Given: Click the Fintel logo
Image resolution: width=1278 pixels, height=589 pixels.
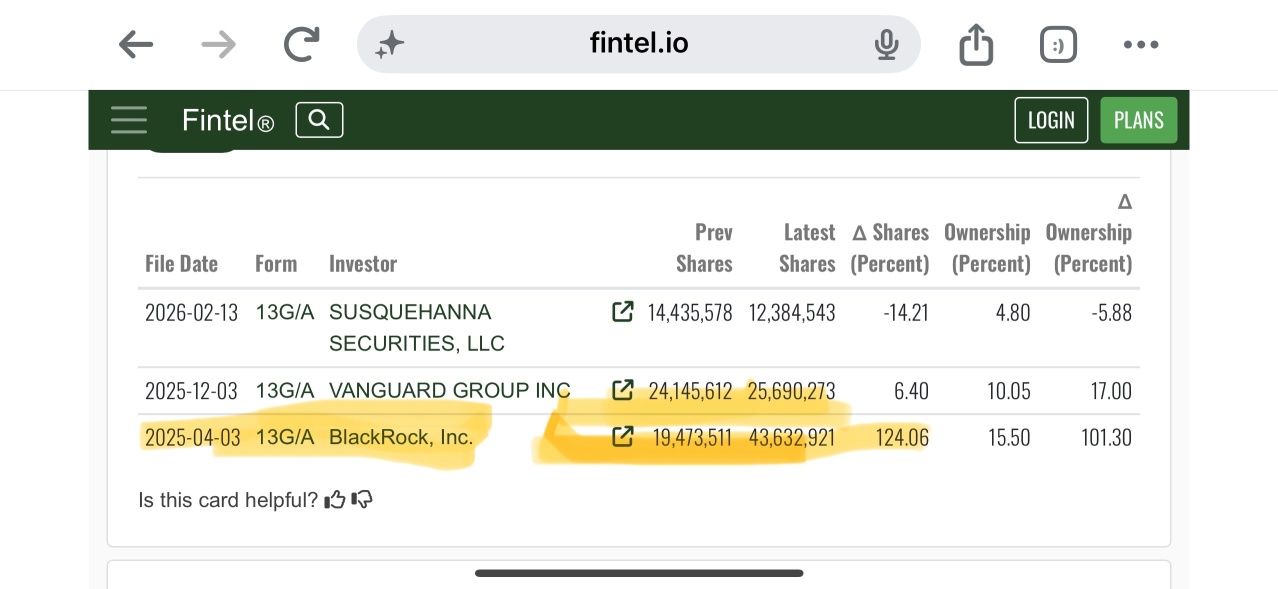Looking at the screenshot, I should coord(228,121).
